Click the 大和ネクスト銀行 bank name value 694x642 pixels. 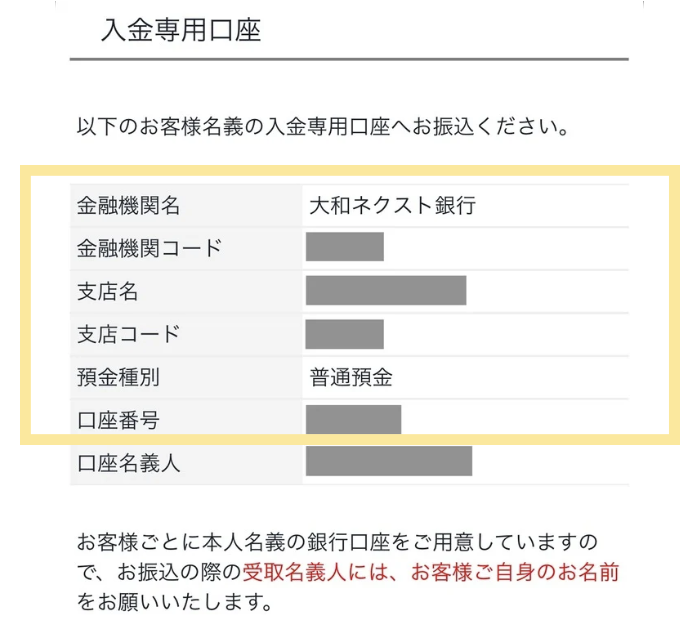point(392,205)
